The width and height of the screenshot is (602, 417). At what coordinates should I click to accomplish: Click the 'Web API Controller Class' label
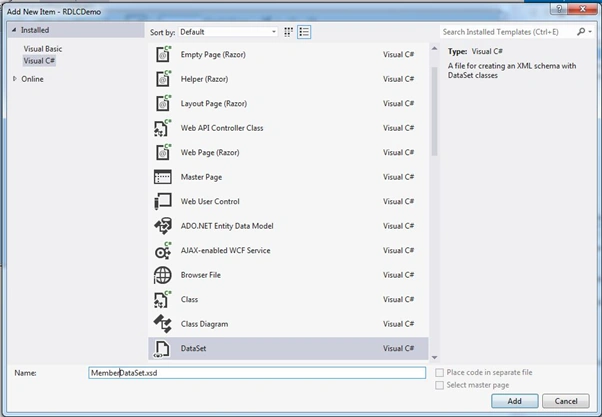coord(222,128)
